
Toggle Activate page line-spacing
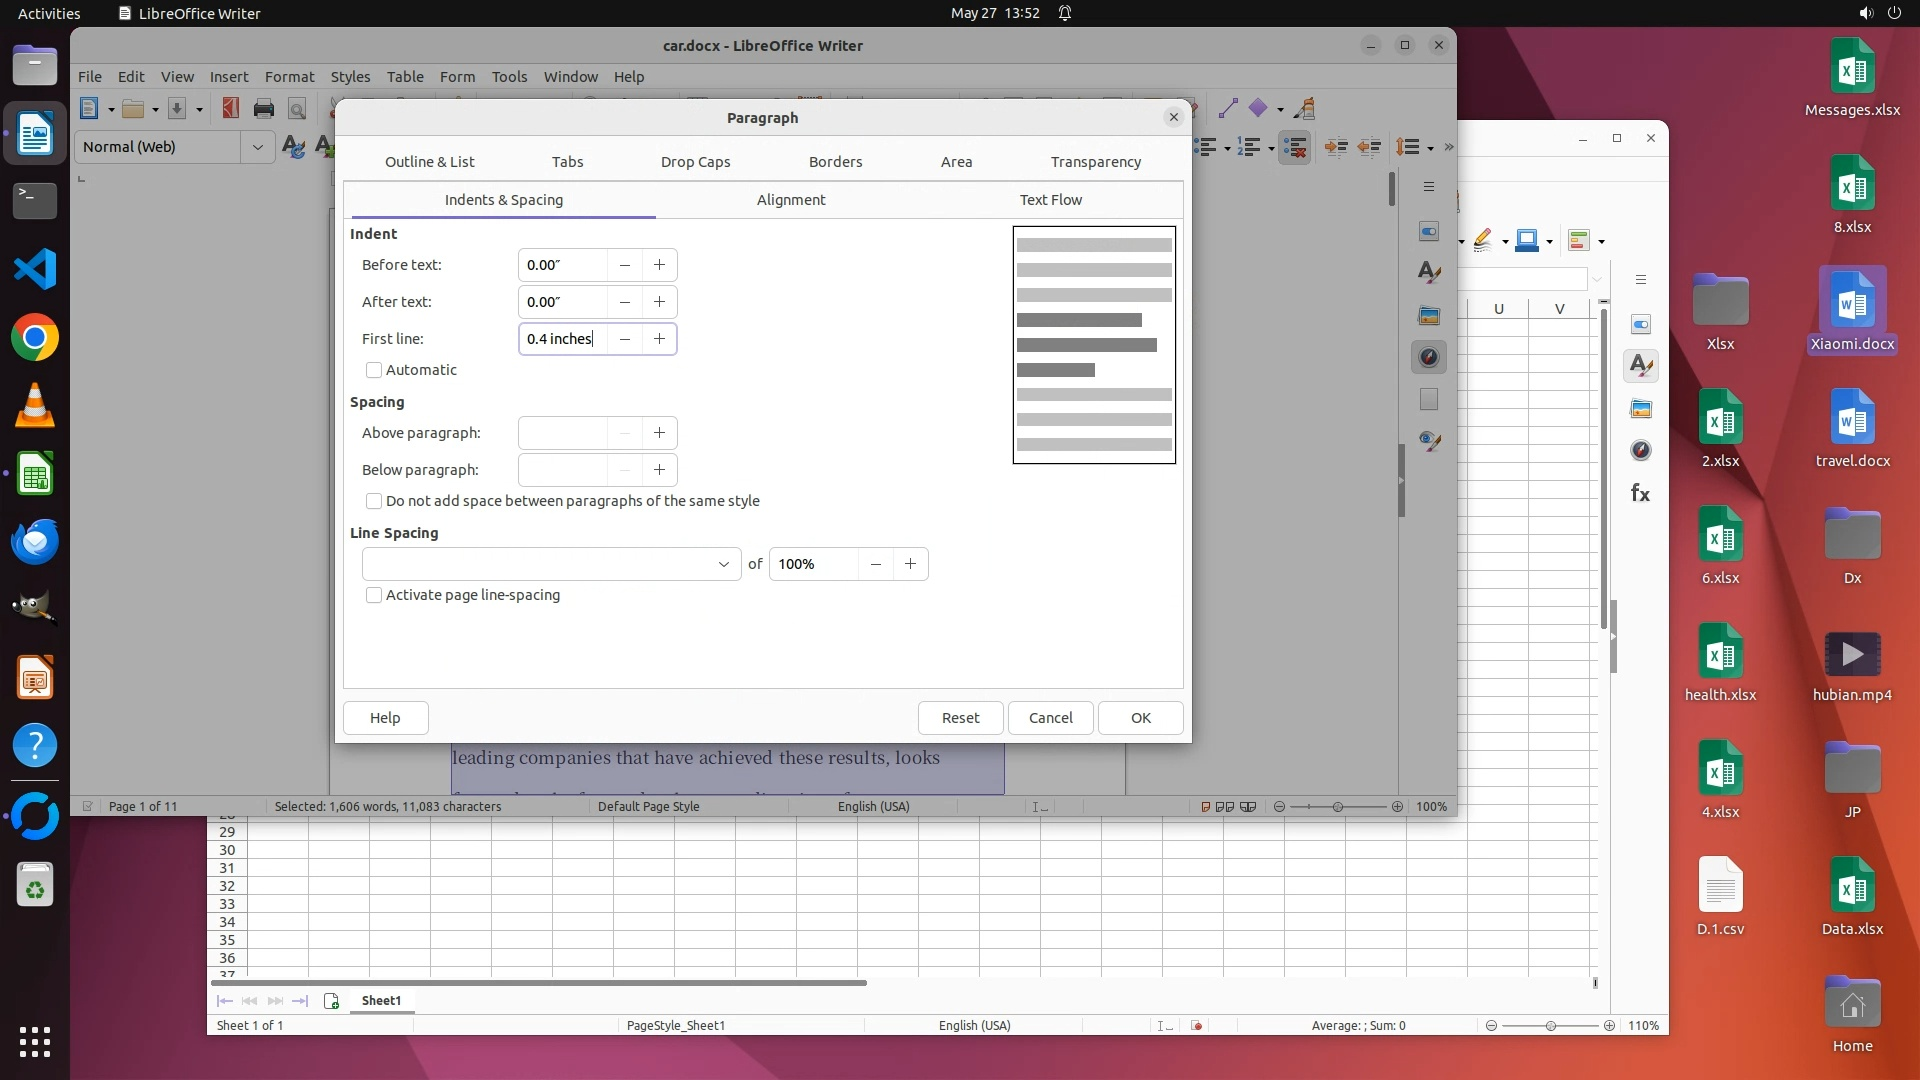click(x=374, y=595)
